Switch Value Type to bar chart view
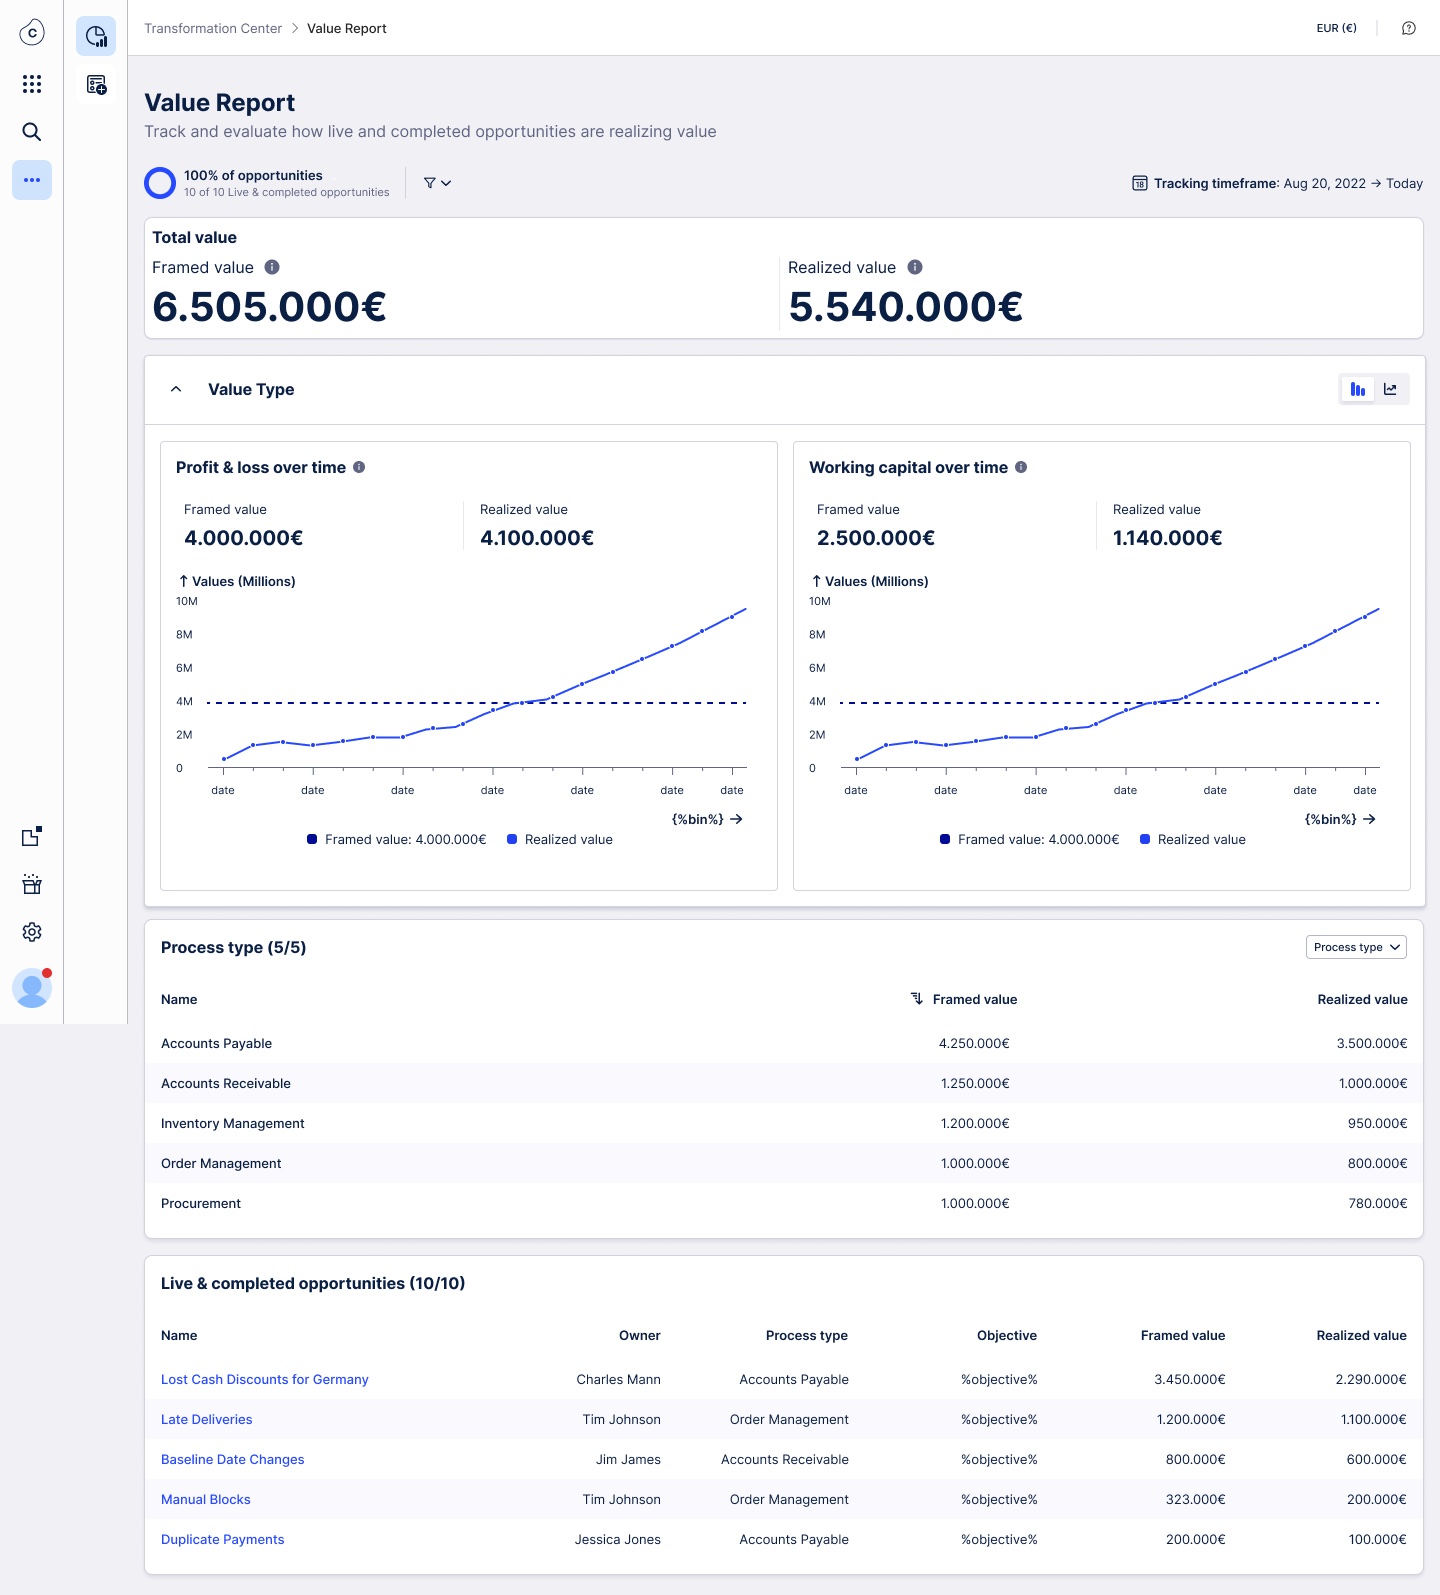Screen dimensions: 1440x1595 [x=1358, y=389]
